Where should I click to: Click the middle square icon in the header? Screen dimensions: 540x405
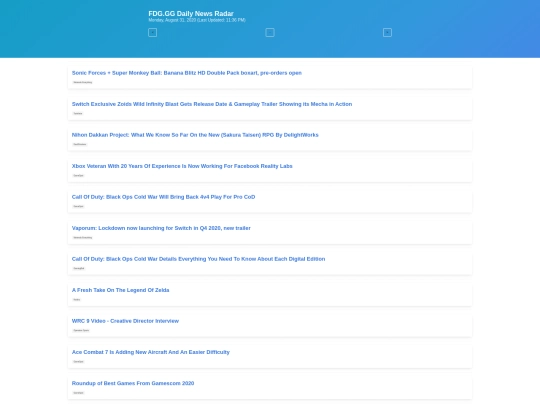pos(270,32)
